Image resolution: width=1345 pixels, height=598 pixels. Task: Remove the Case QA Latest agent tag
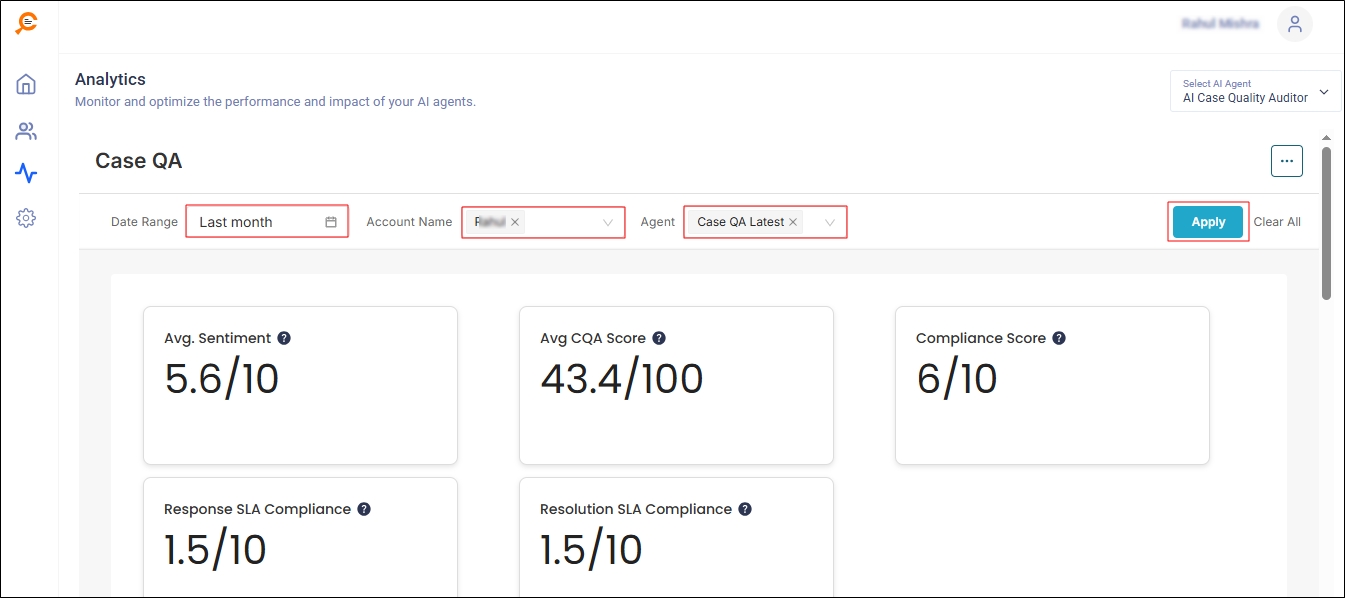793,222
